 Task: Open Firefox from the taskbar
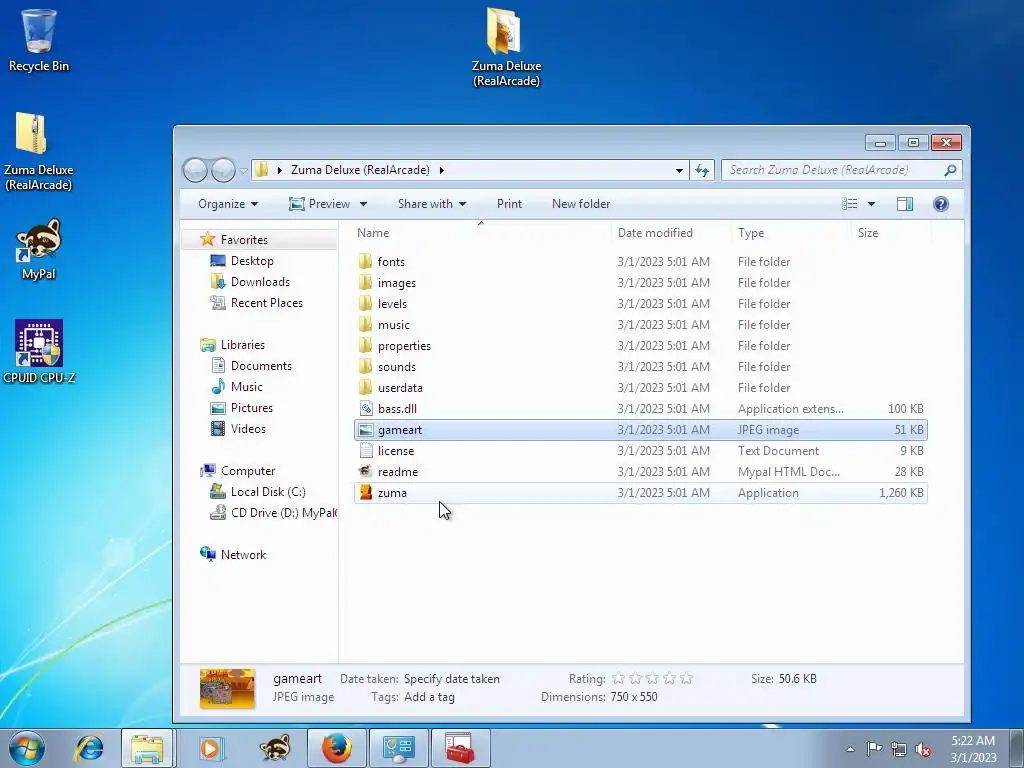336,748
